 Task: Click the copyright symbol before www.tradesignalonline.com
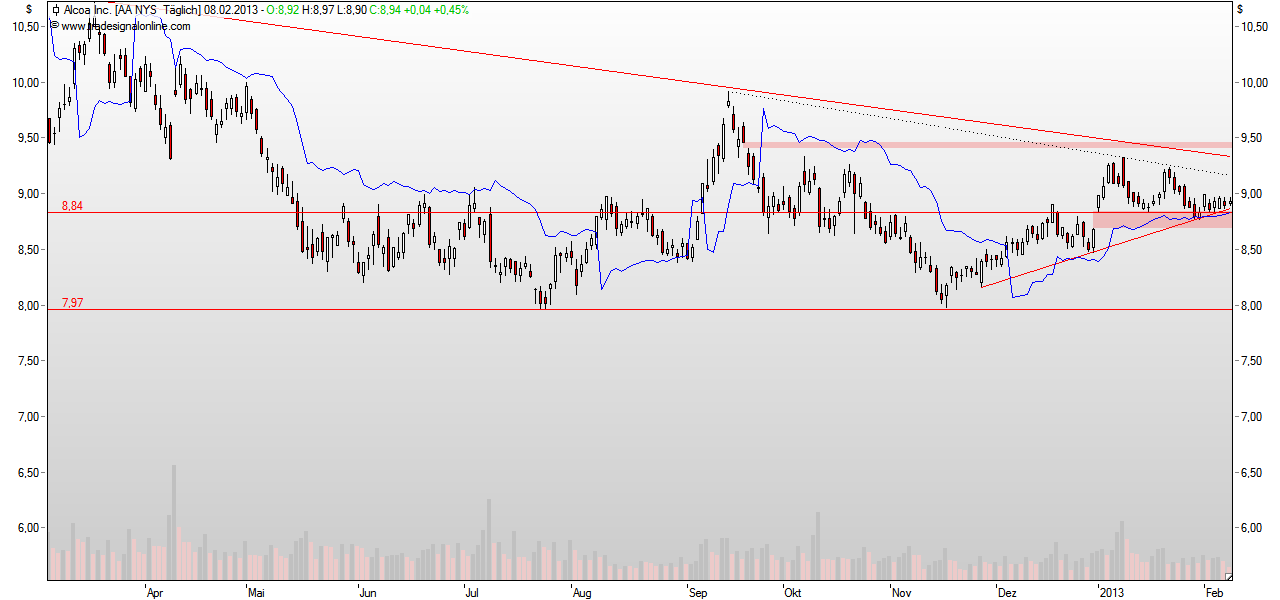[55, 26]
